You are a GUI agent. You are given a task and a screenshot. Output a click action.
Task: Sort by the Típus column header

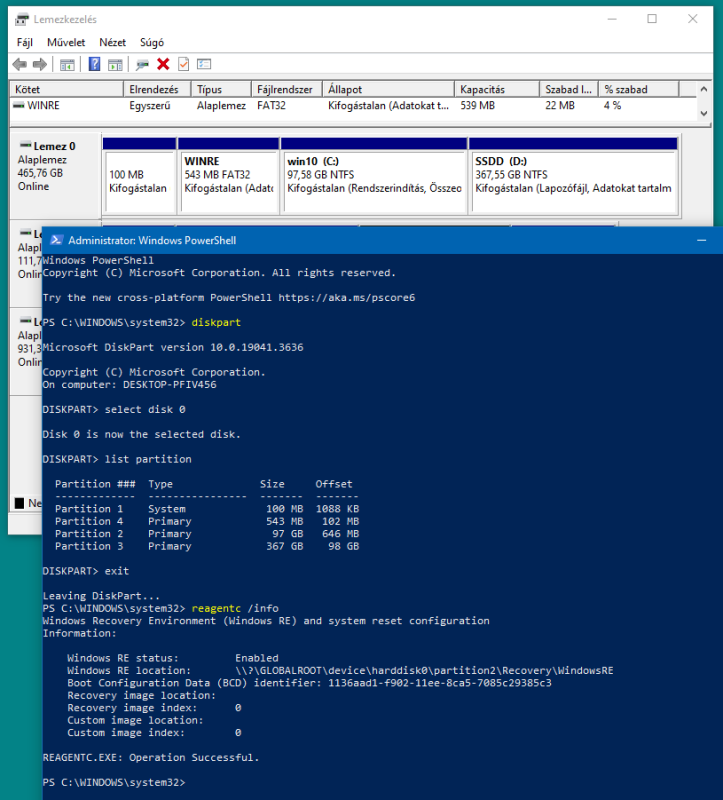tap(221, 89)
